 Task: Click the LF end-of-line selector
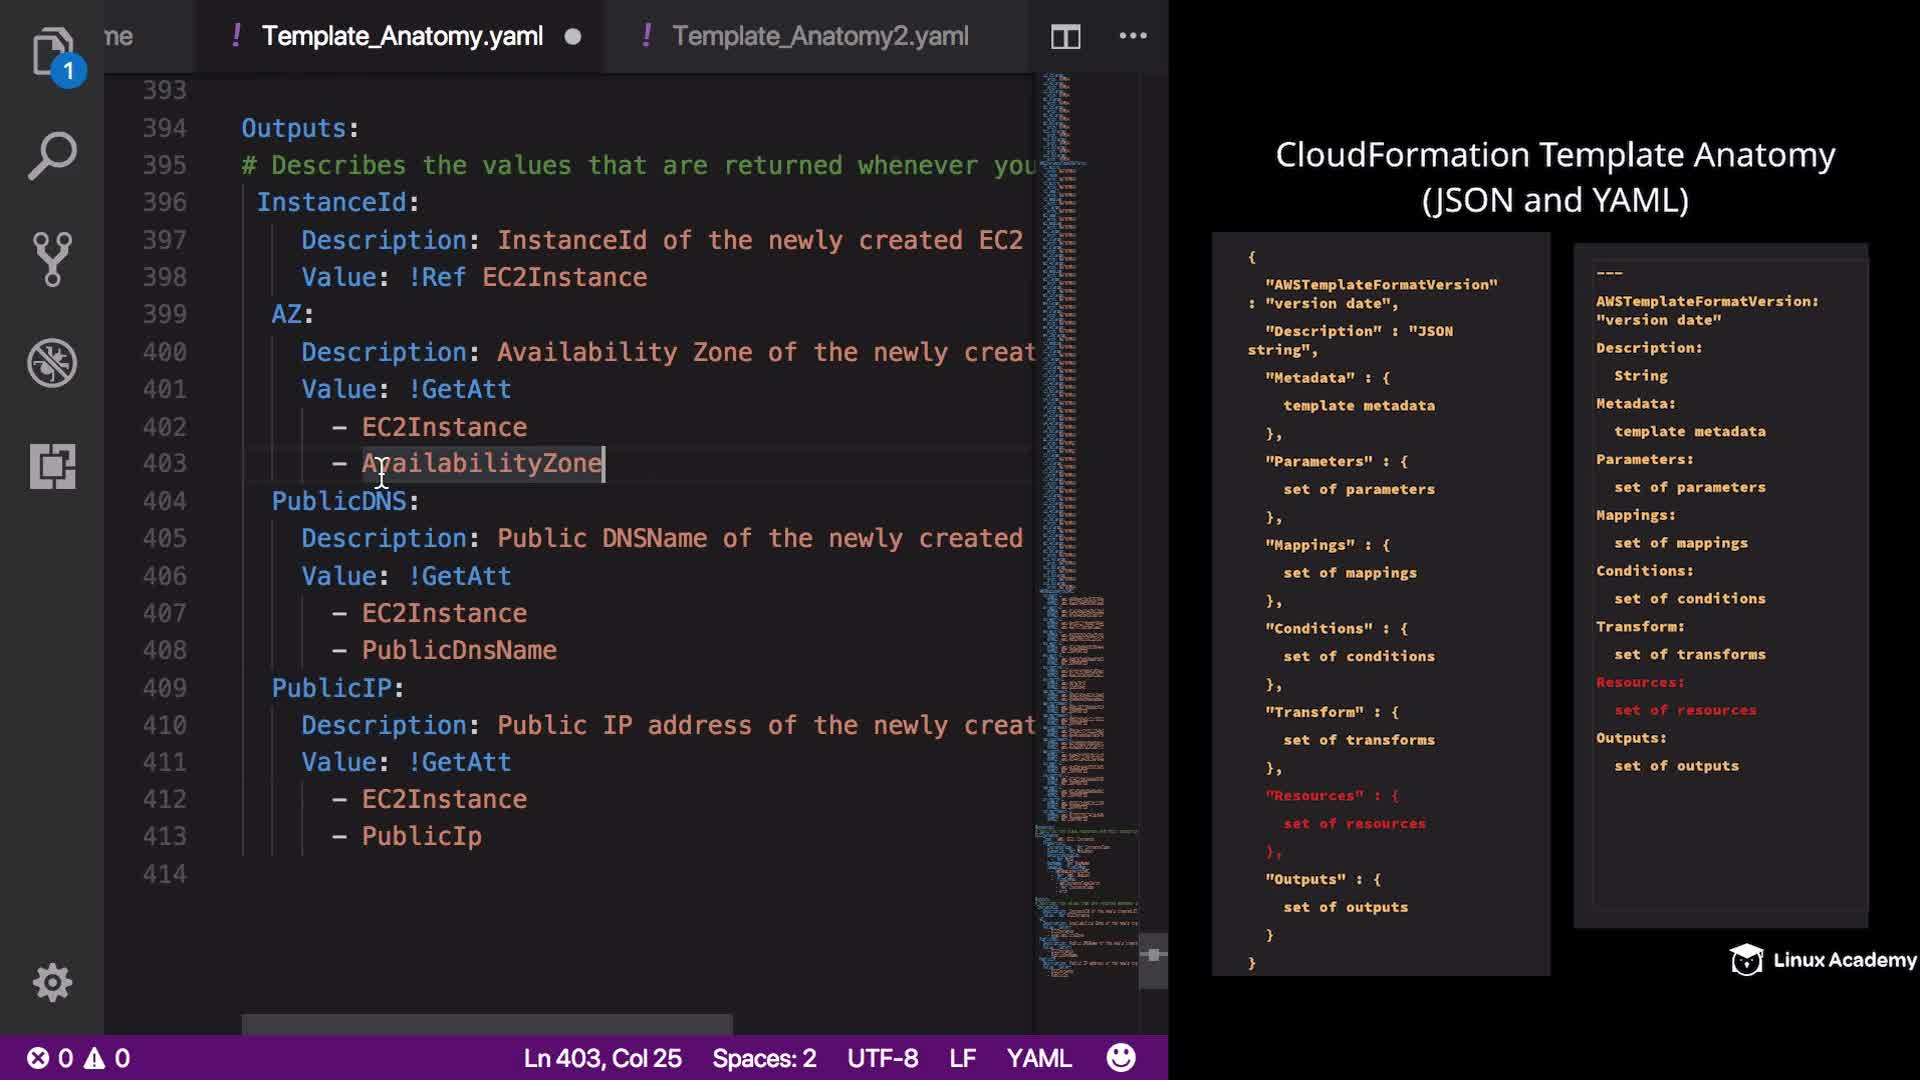(962, 1058)
